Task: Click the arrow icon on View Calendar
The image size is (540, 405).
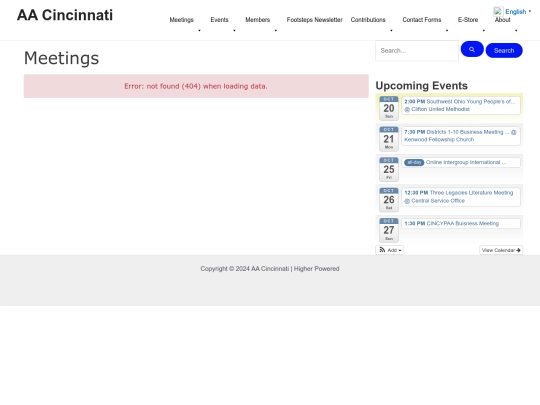Action: coord(518,250)
